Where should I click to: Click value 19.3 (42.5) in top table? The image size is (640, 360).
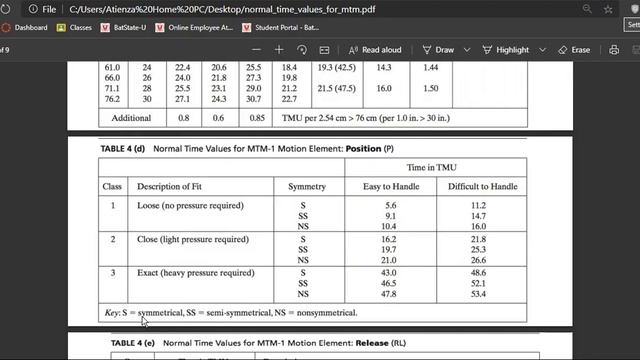(337, 67)
